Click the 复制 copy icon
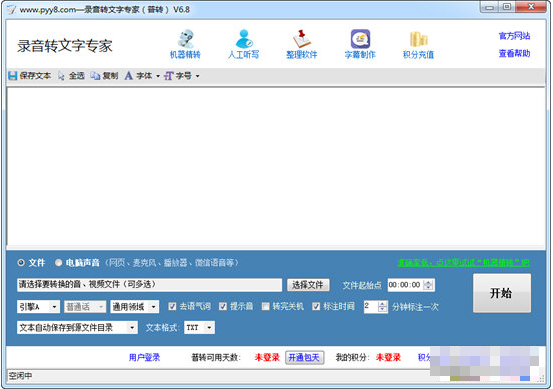Viewport: 553px width, 389px height. click(x=95, y=76)
